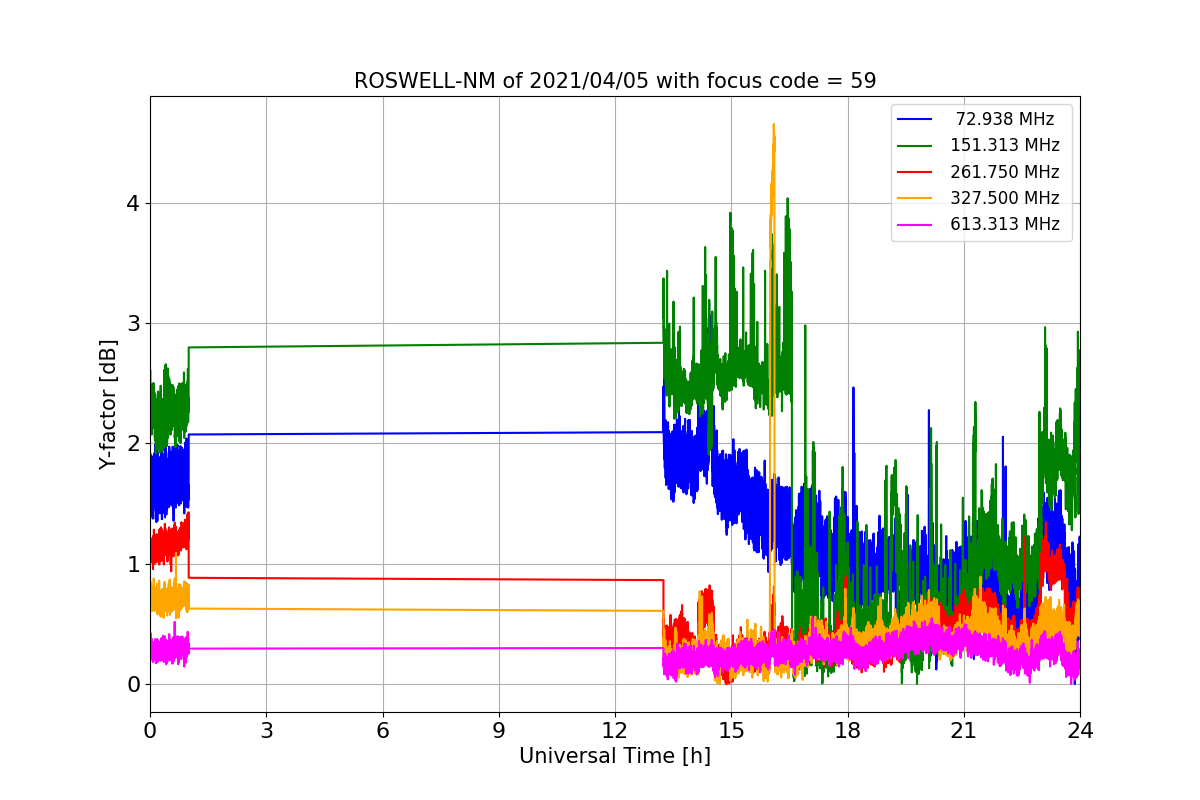This screenshot has height=800, width=1200.
Task: Select the 151.313 MHz legend label
Action: tap(1005, 145)
